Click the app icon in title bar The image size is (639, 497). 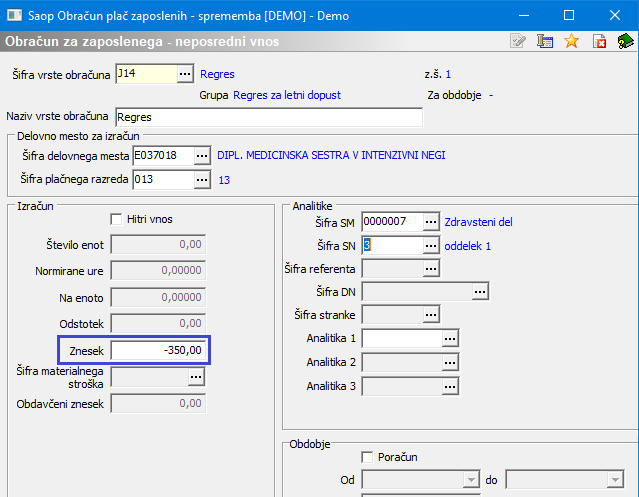pyautogui.click(x=14, y=15)
